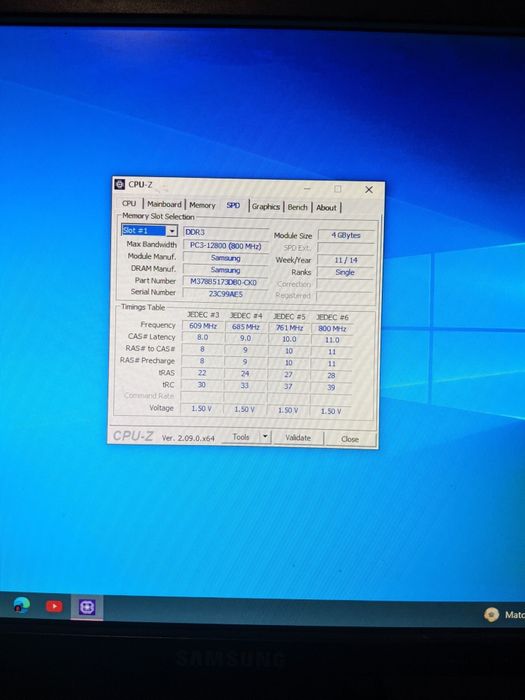Click the JEDEC #4 column header
525x700 pixels.
246,316
